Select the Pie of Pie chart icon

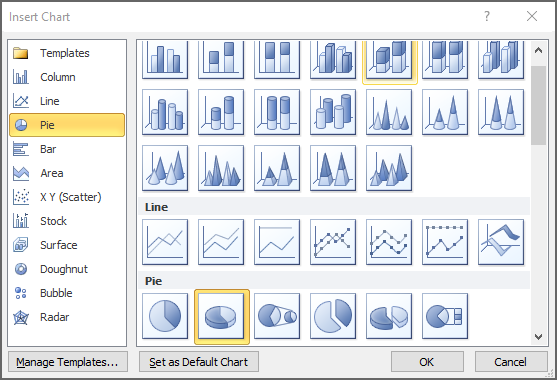(x=277, y=316)
